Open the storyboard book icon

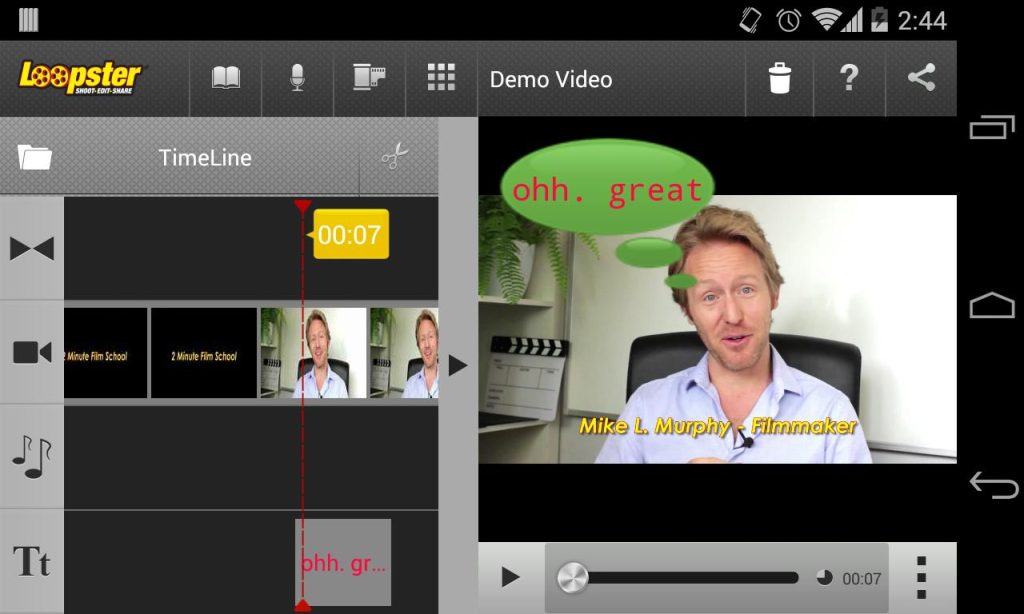point(225,79)
